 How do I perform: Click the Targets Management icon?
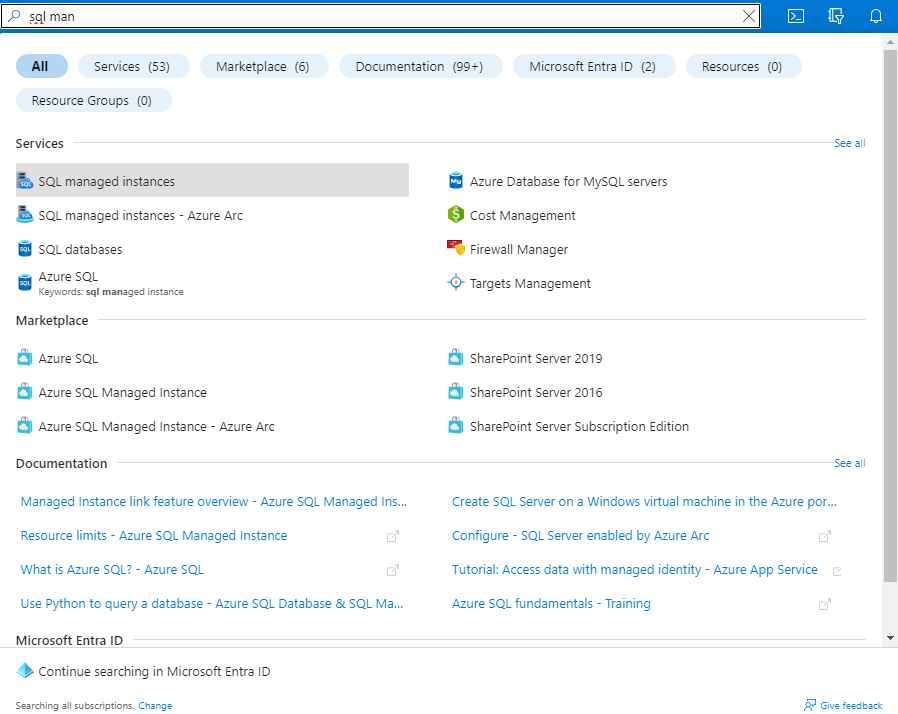tap(455, 283)
